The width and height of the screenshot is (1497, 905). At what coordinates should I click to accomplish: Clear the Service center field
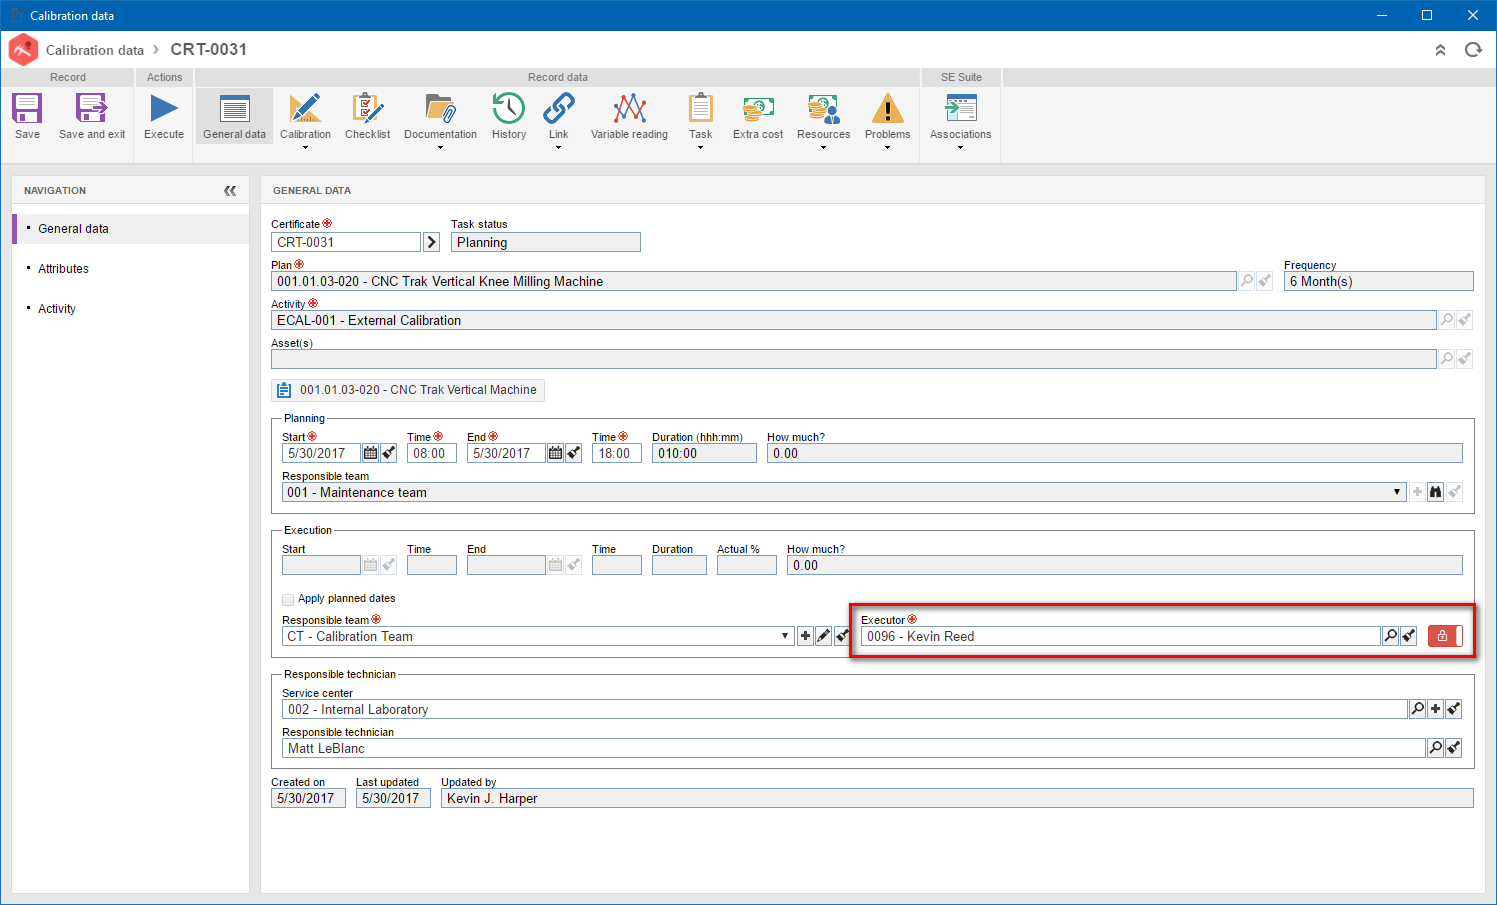pyautogui.click(x=1454, y=709)
